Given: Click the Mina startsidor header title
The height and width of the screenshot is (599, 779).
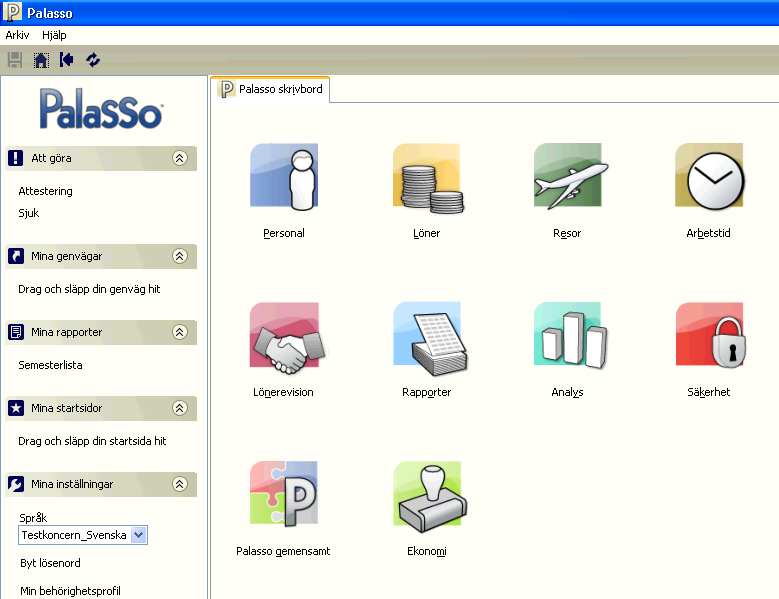Looking at the screenshot, I should (67, 408).
